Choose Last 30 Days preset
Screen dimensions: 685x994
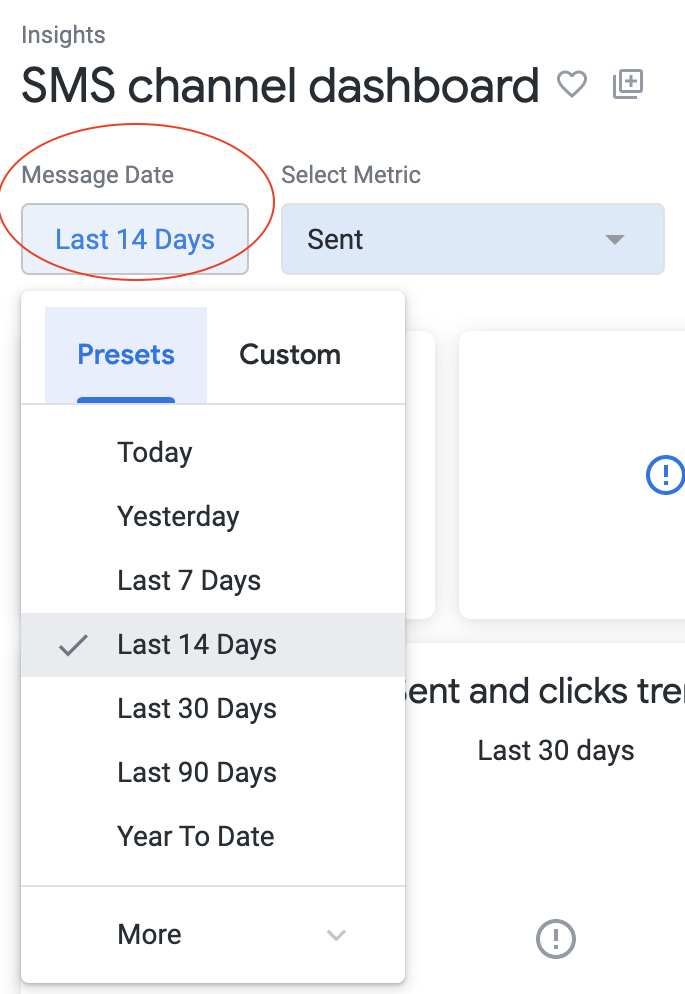(213, 709)
